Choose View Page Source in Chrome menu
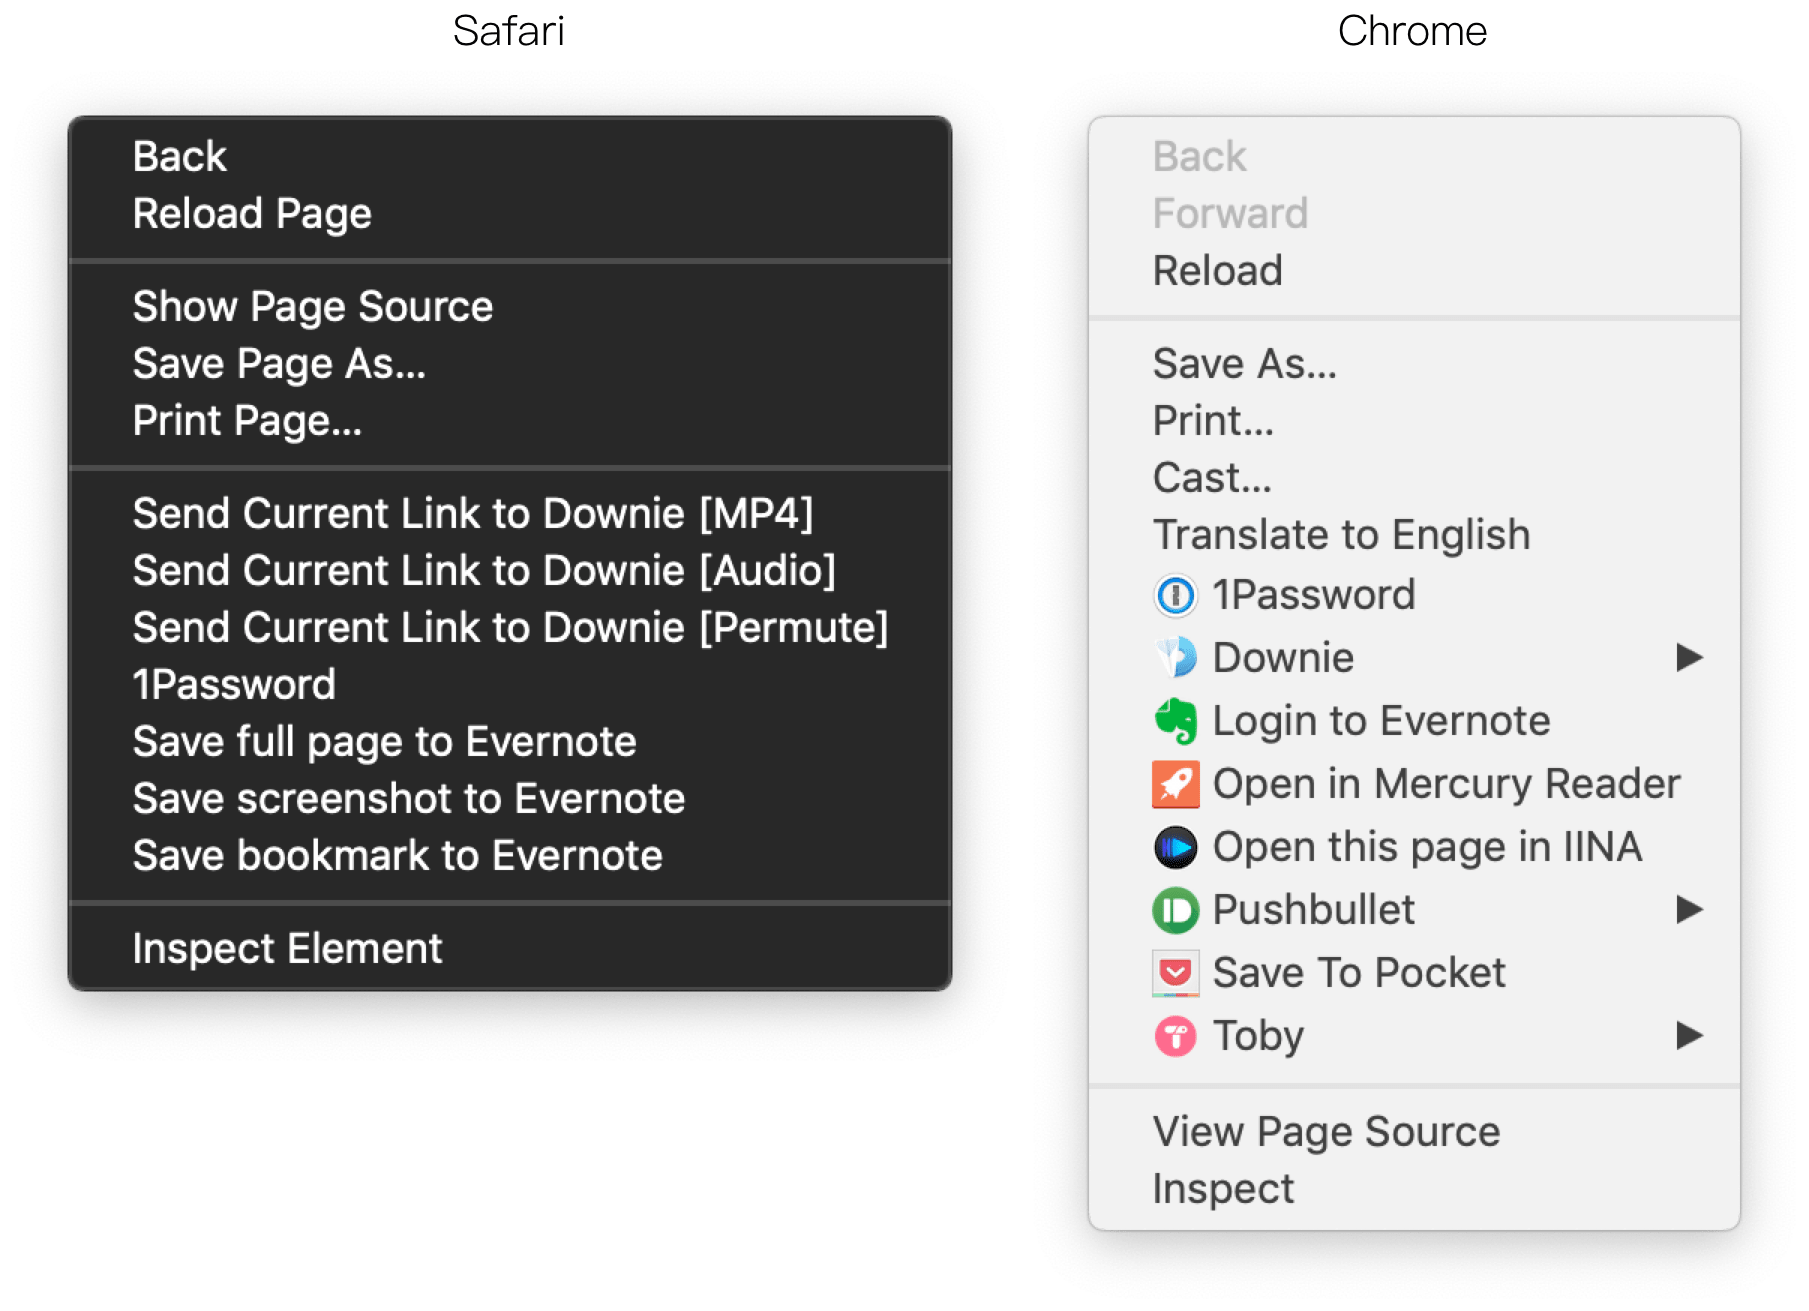1809x1311 pixels. (1326, 1132)
